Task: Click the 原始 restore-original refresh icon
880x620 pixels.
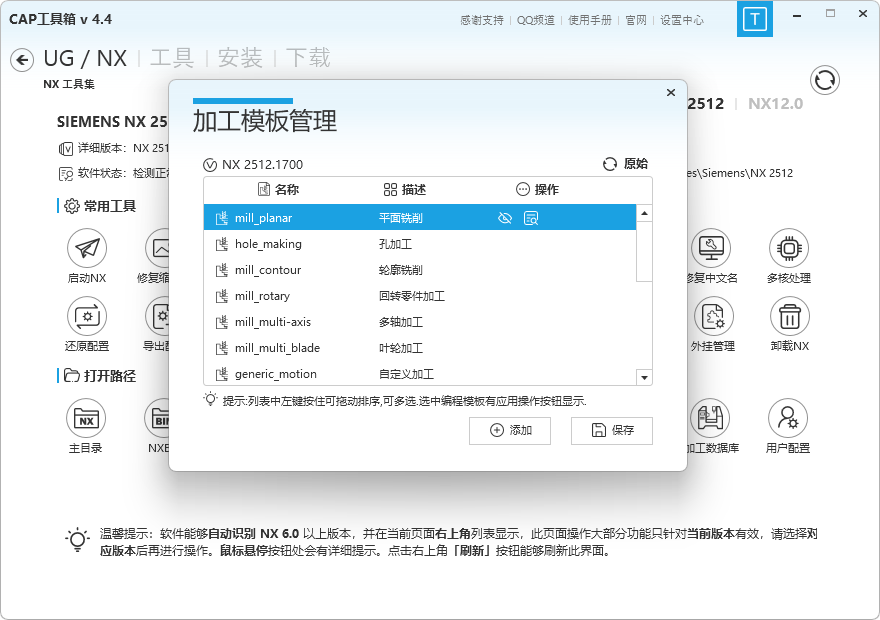Action: click(x=610, y=164)
